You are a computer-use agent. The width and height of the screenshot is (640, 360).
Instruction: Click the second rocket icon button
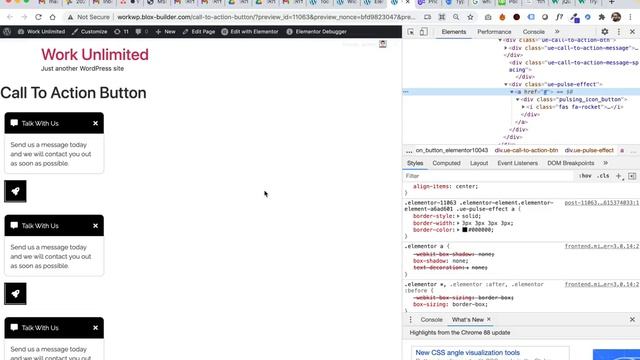pos(15,293)
